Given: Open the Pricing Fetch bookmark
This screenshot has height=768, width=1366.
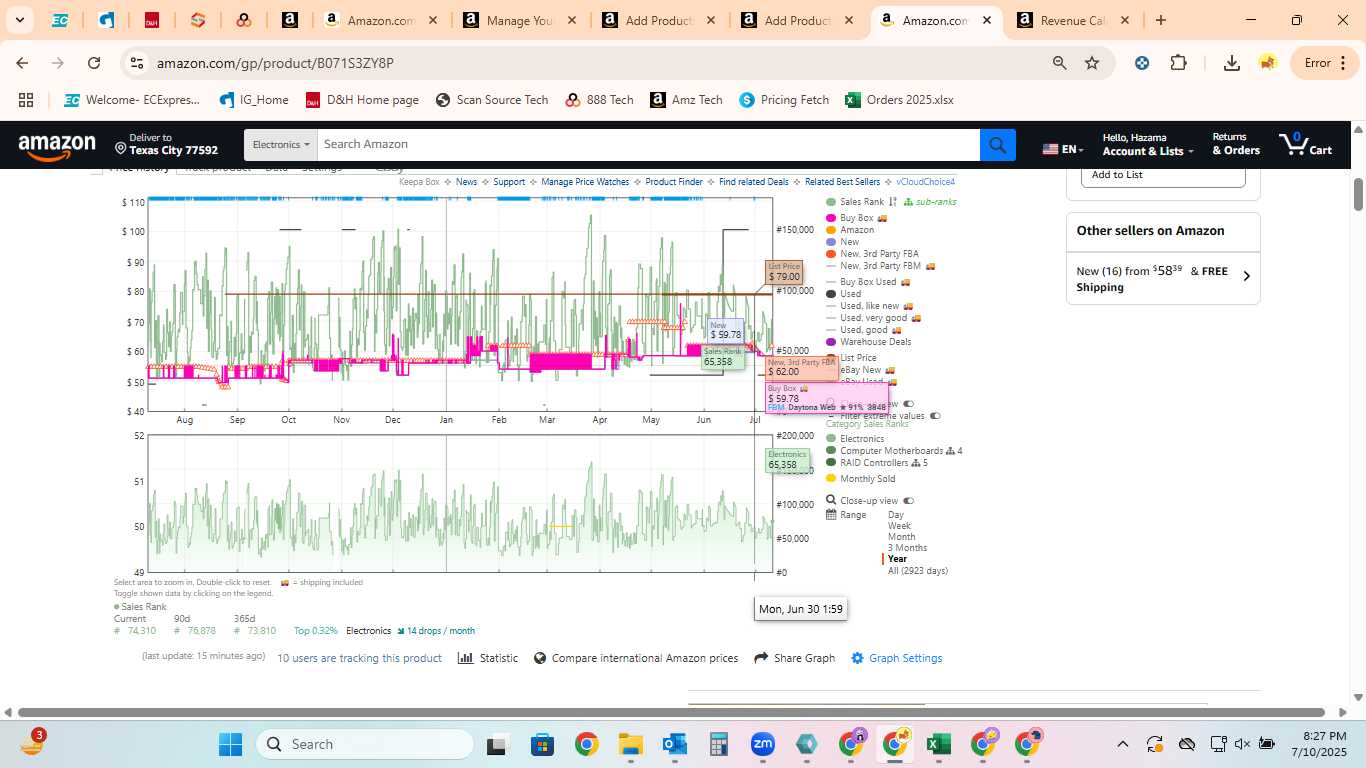Looking at the screenshot, I should 784,100.
